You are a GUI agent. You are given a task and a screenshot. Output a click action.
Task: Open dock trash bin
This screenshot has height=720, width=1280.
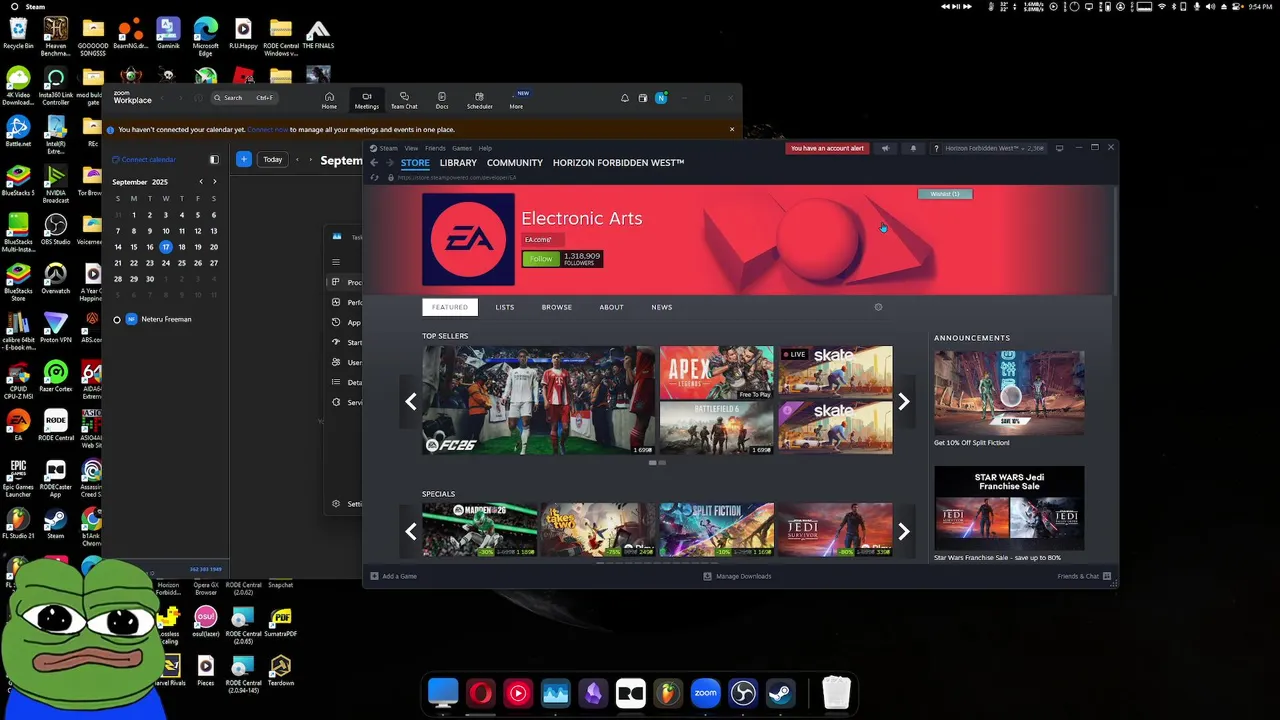pyautogui.click(x=836, y=693)
